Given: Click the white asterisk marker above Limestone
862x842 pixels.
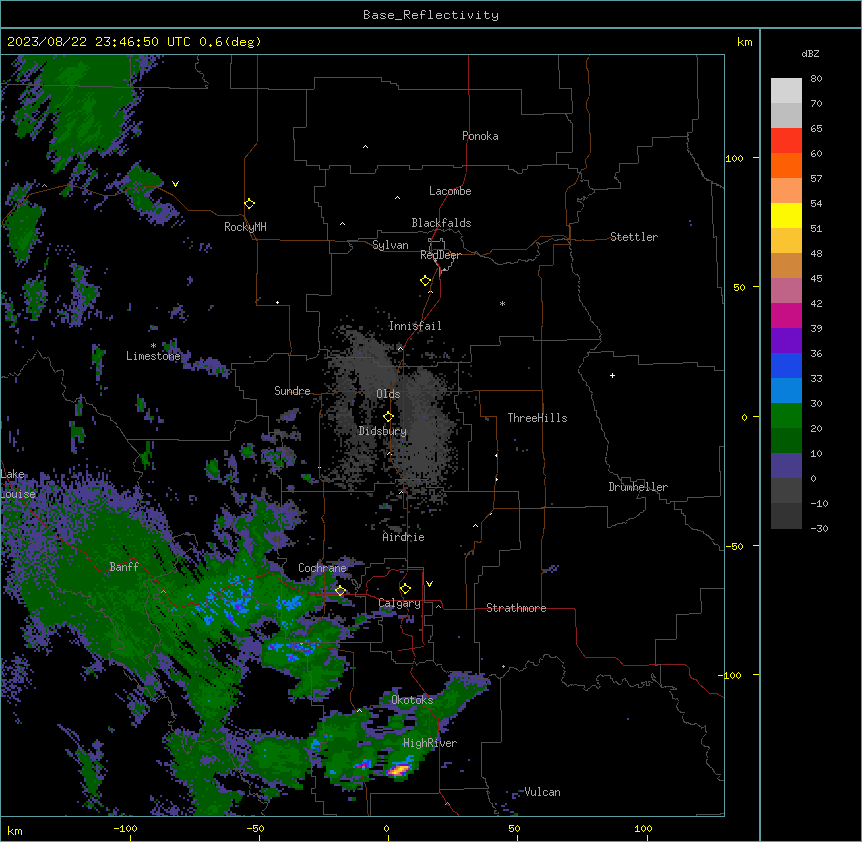Looking at the screenshot, I should [x=153, y=346].
